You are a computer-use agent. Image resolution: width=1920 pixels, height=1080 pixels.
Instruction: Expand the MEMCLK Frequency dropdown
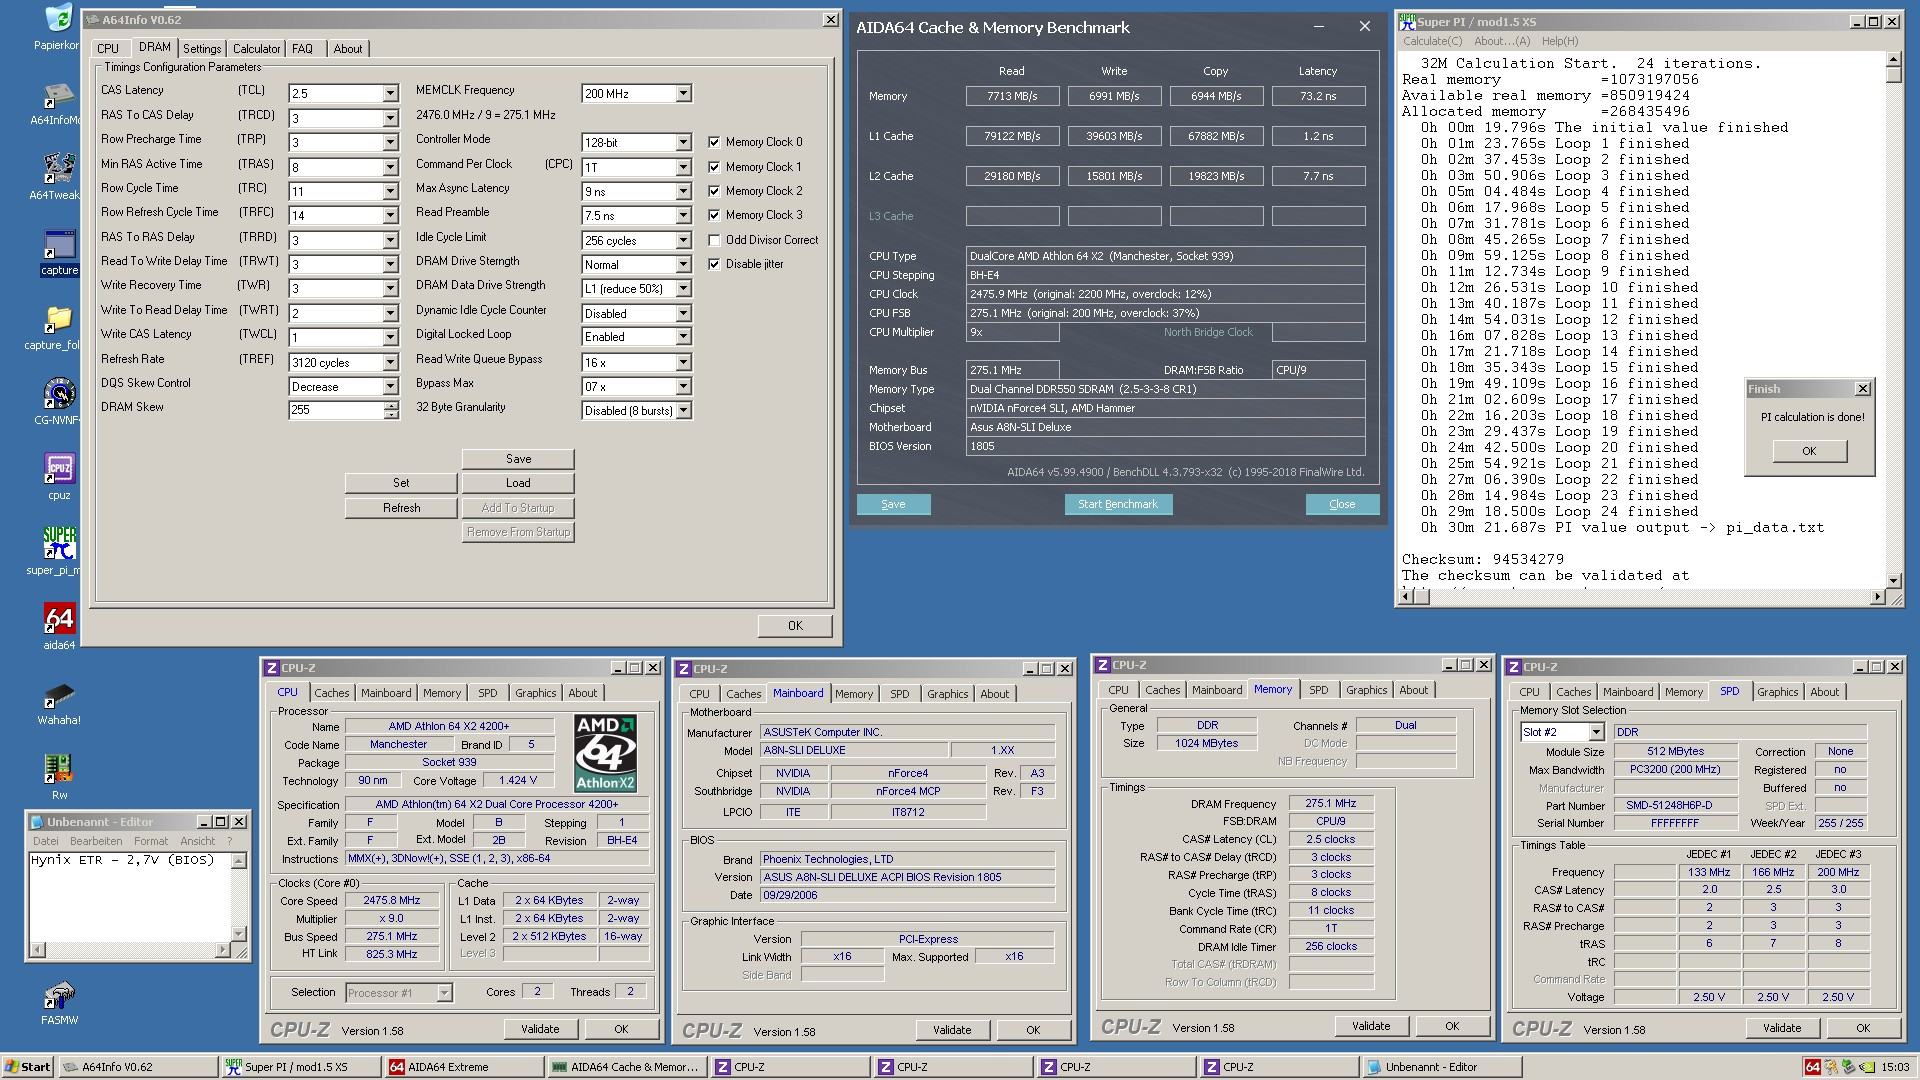click(683, 94)
